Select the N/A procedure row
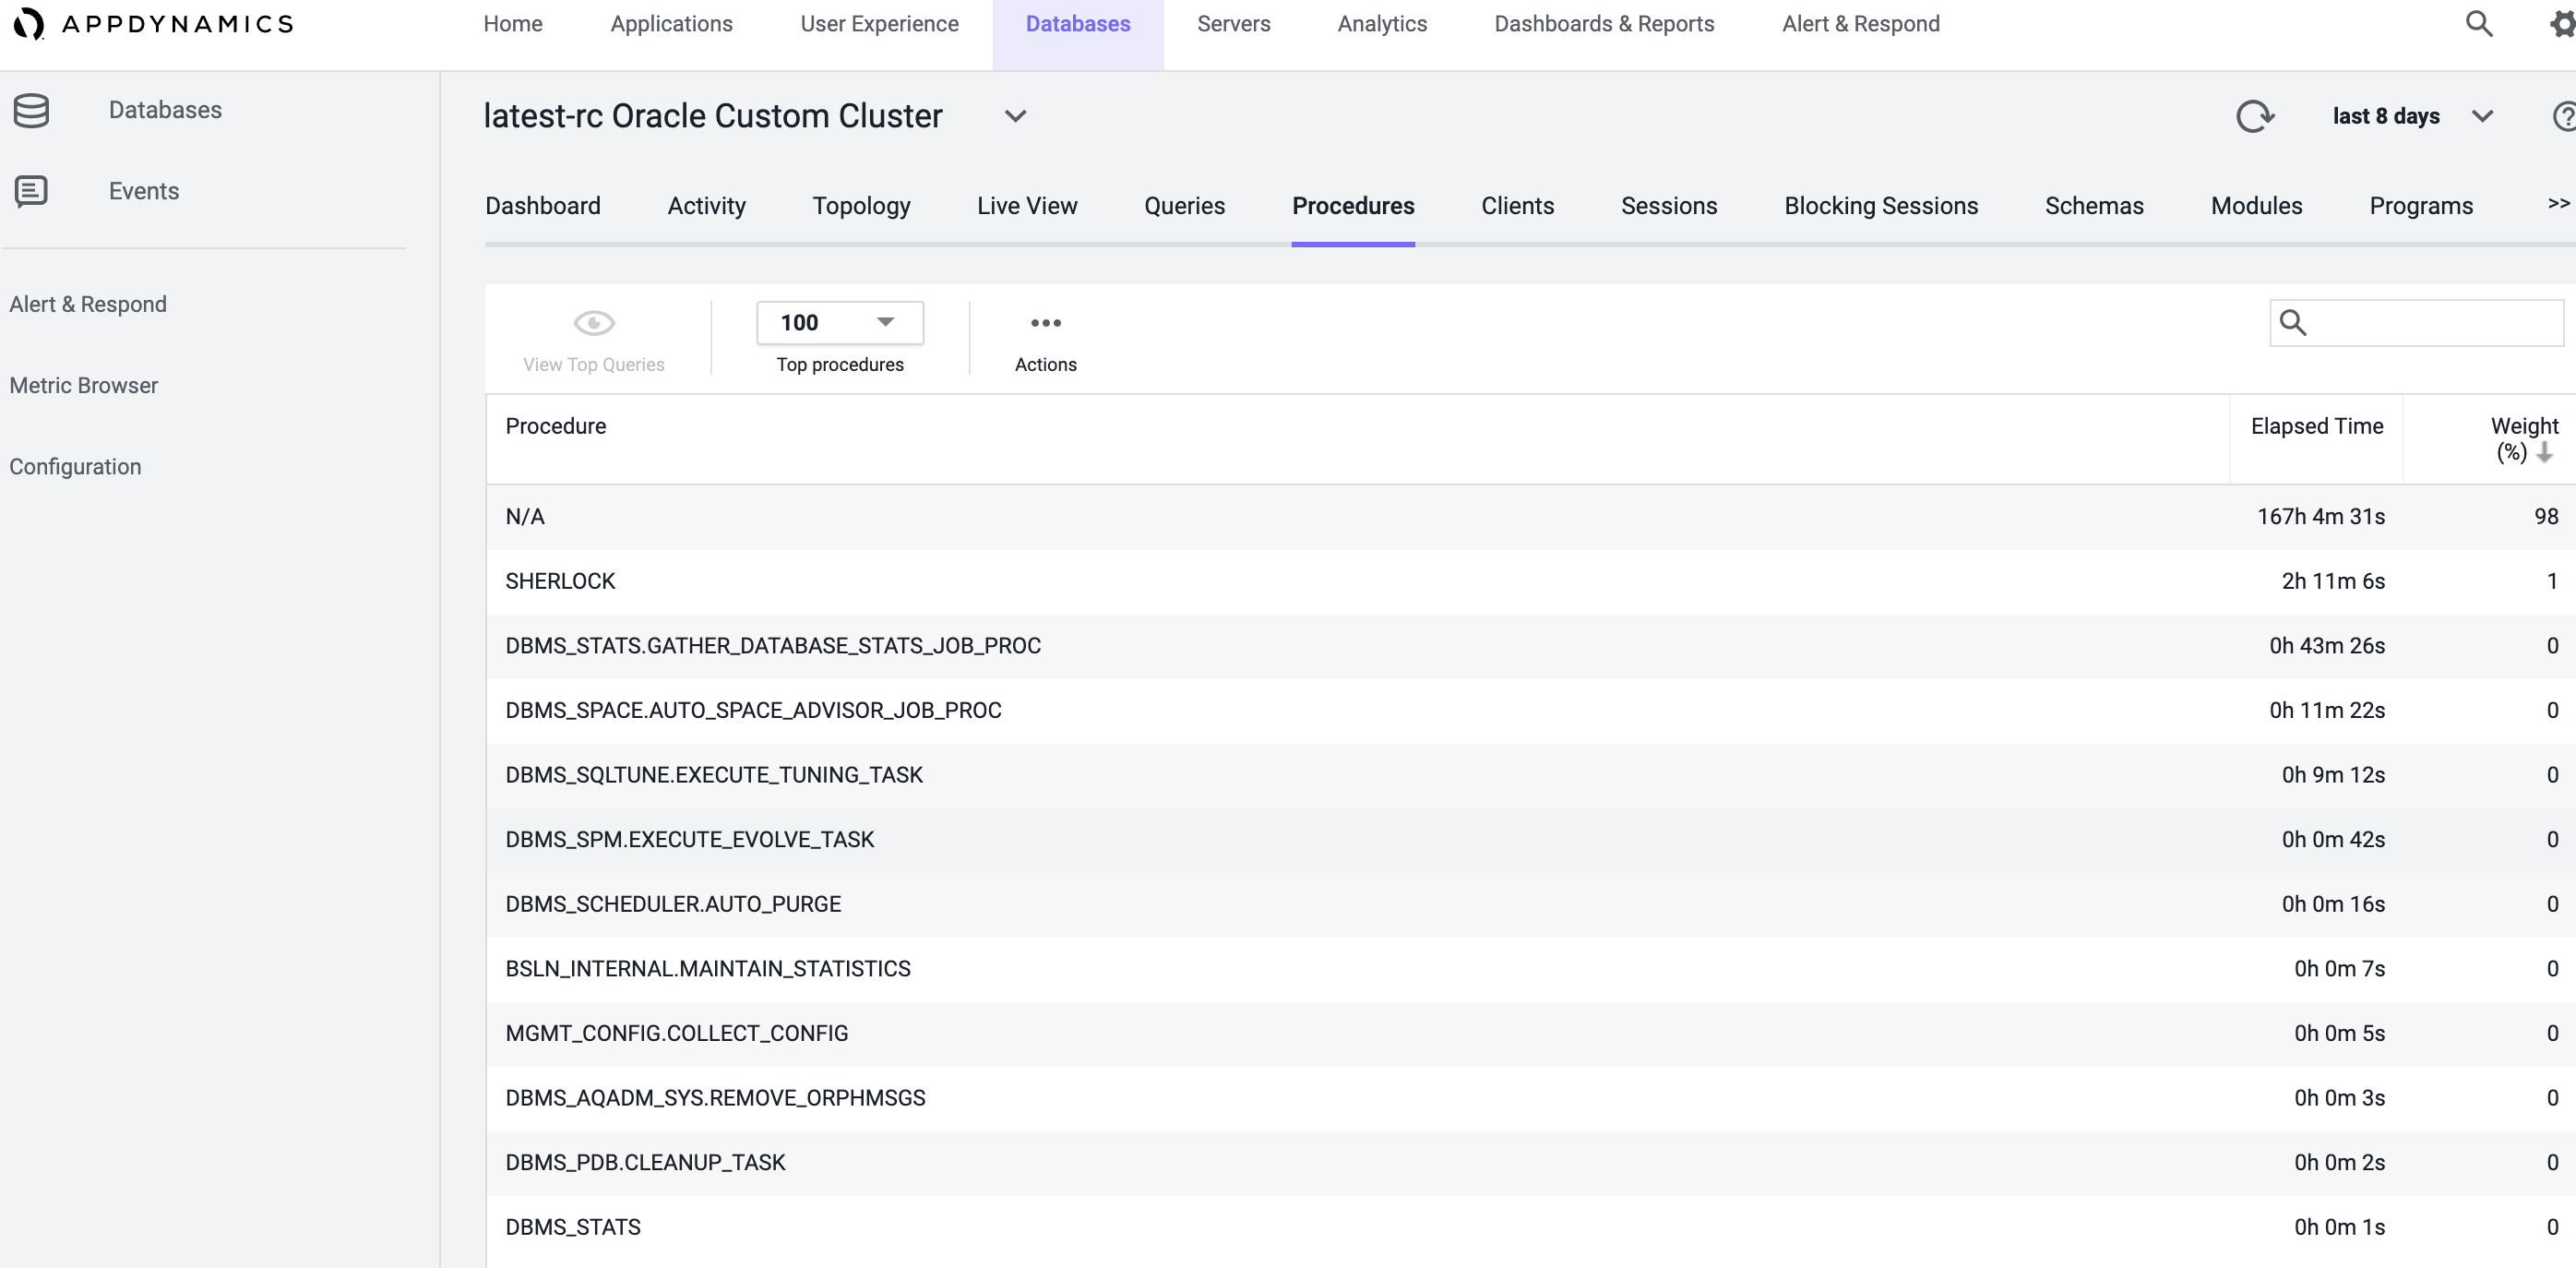Viewport: 2576px width, 1268px height. [x=1530, y=517]
